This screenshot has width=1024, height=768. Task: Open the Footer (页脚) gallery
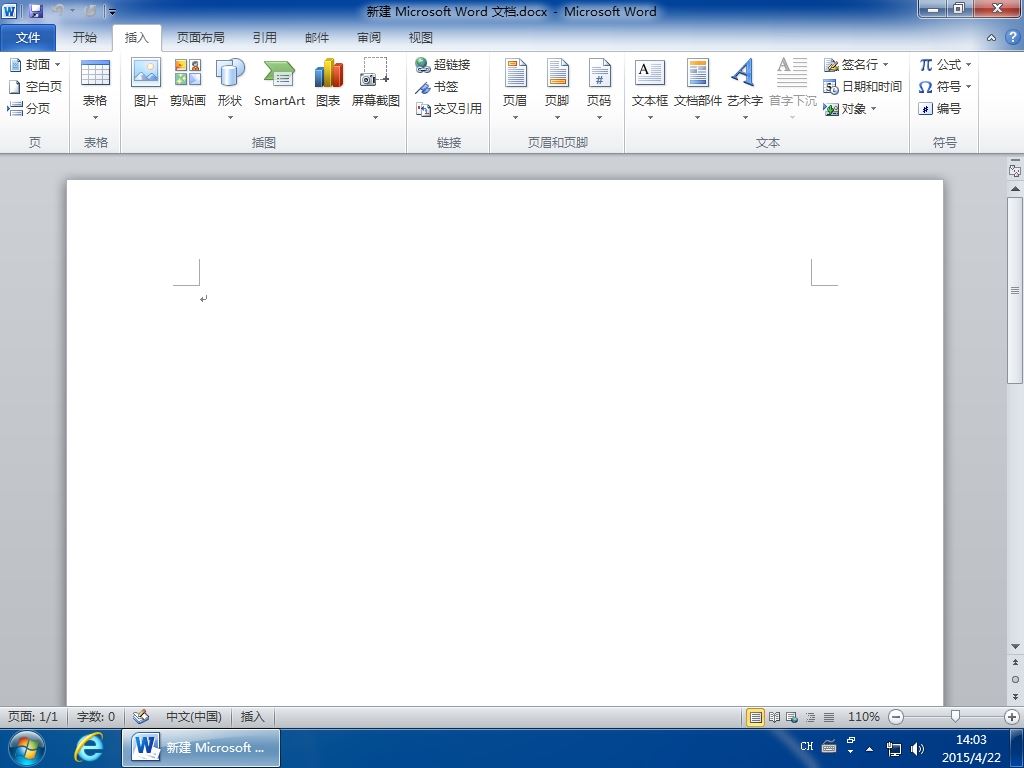click(557, 90)
